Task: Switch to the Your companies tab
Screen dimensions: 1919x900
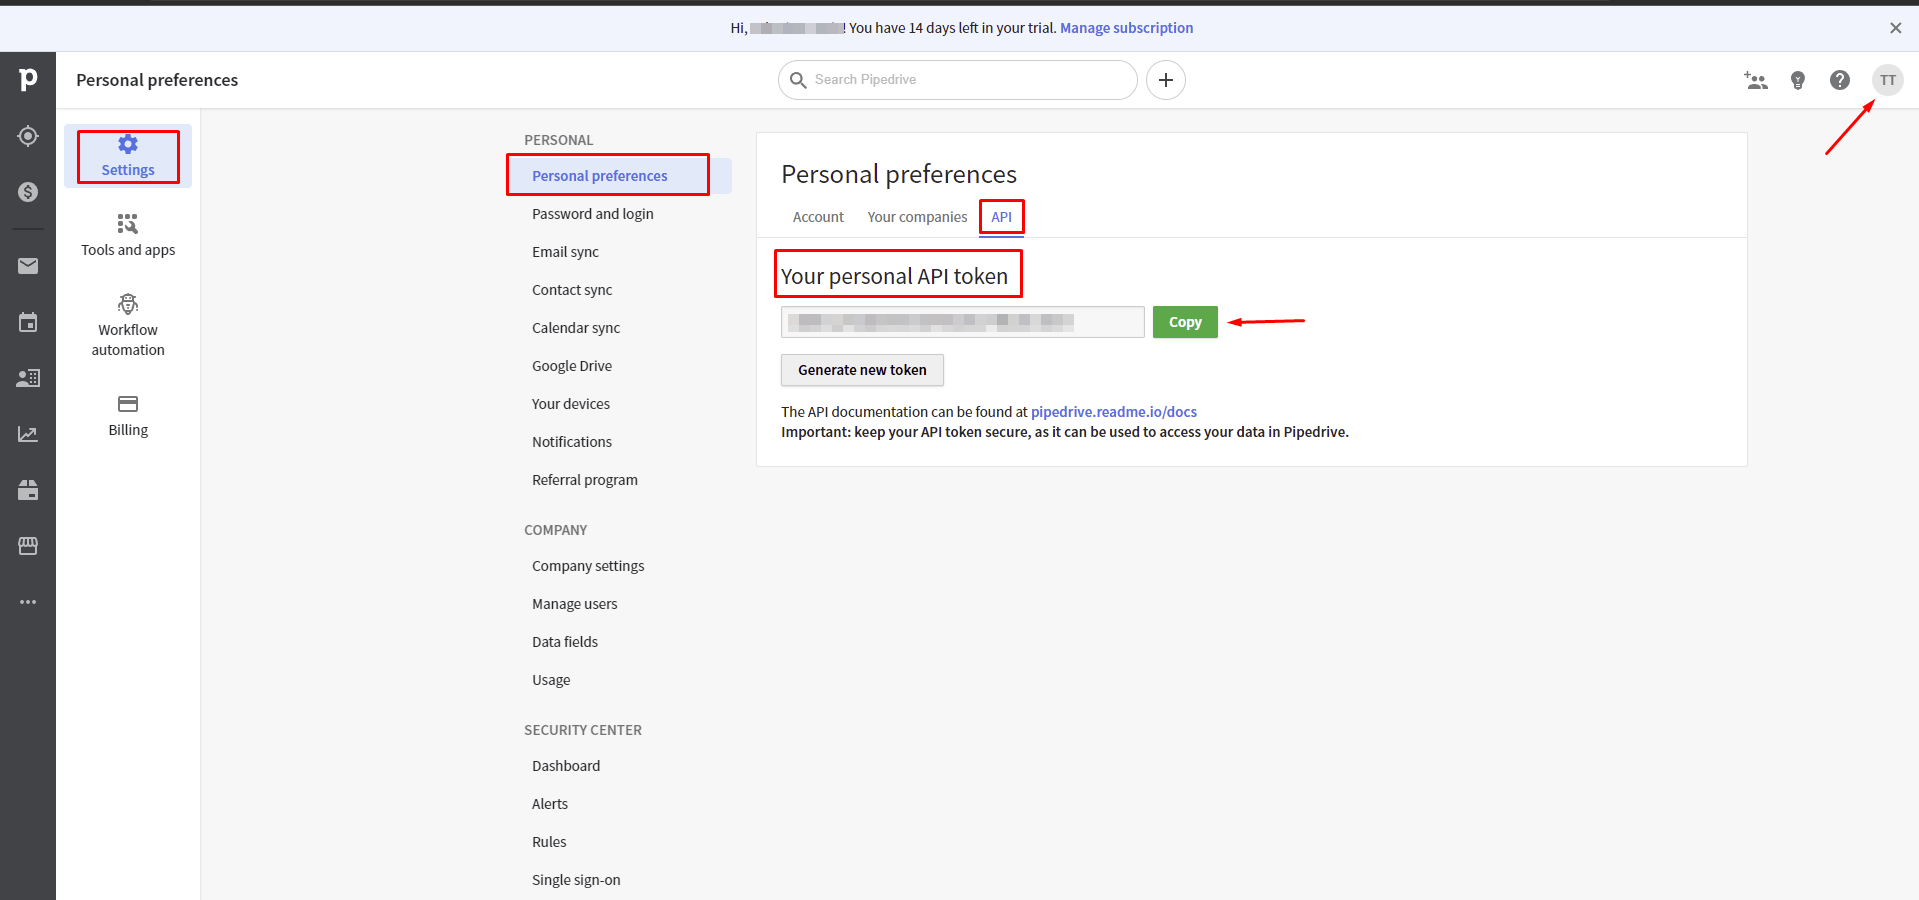Action: point(917,217)
